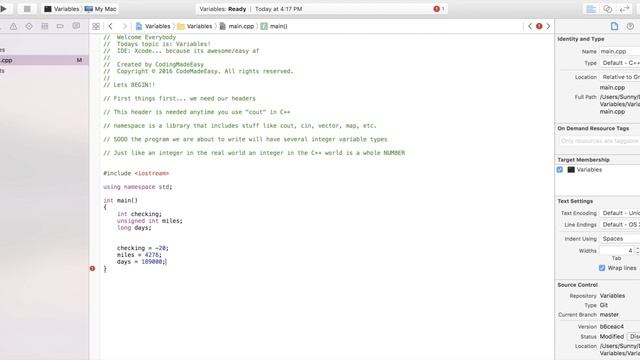Click the 'Variables: Ready' status text
The image size is (640, 360).
point(223,9)
